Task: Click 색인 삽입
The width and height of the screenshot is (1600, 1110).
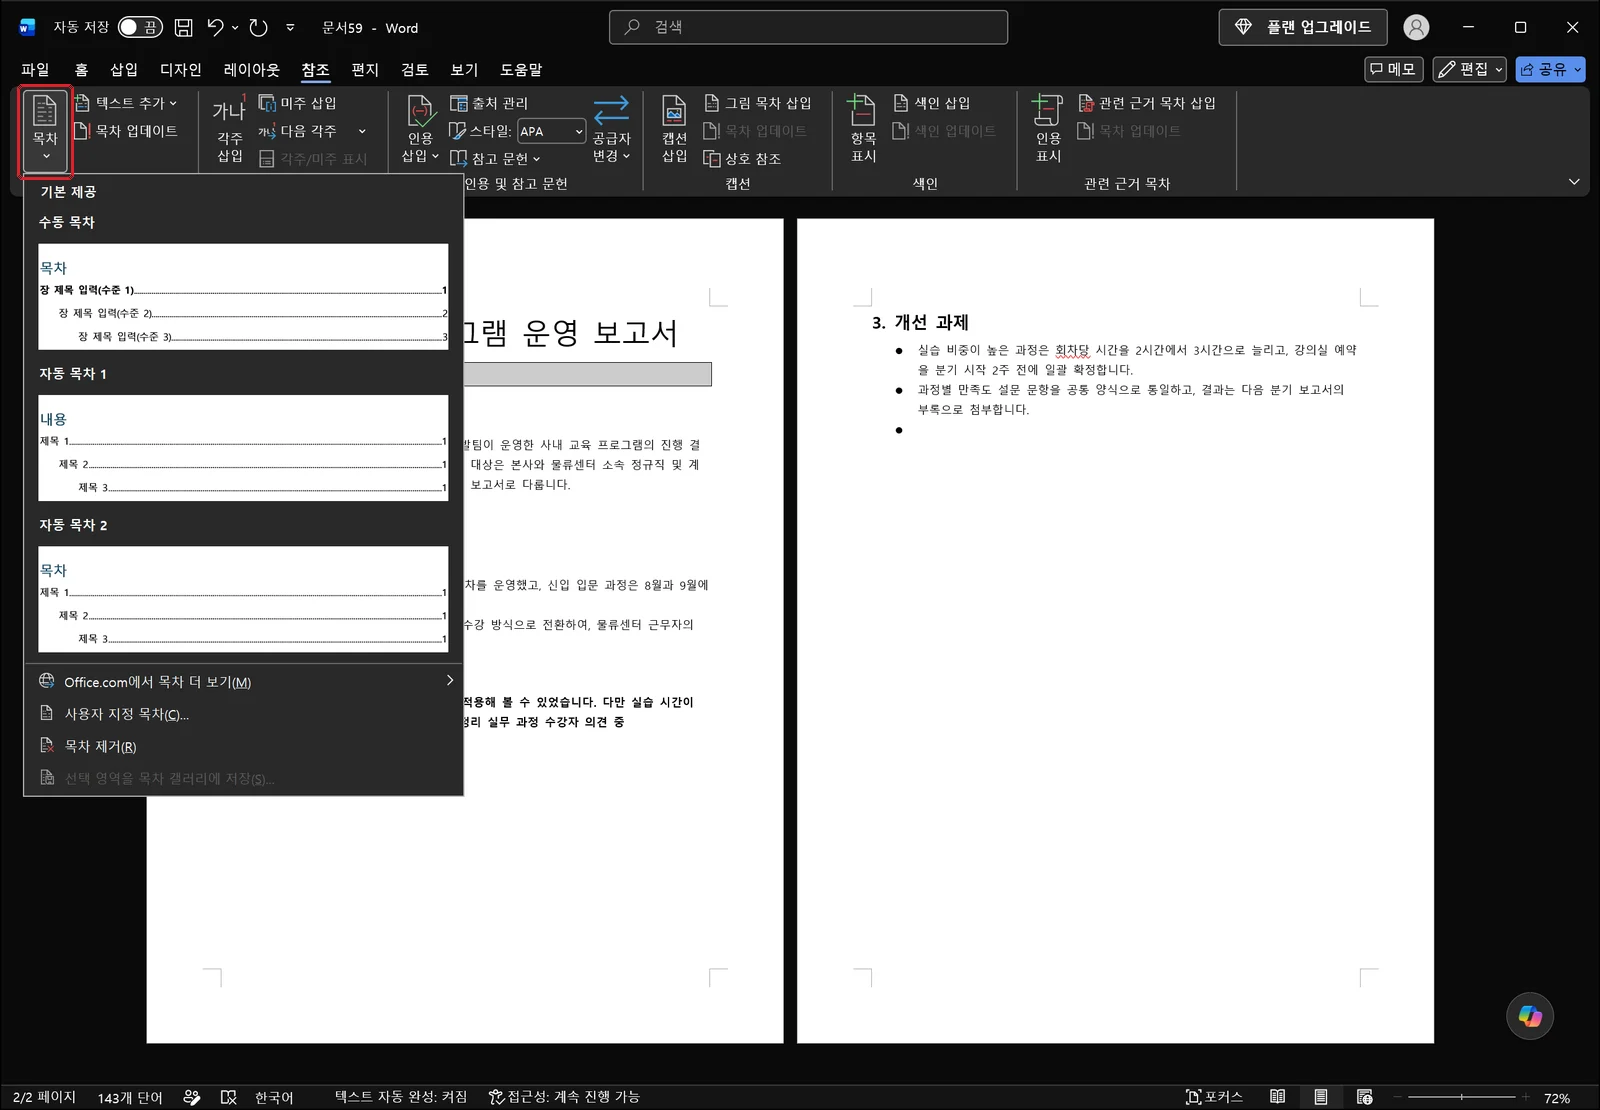Action: 932,103
